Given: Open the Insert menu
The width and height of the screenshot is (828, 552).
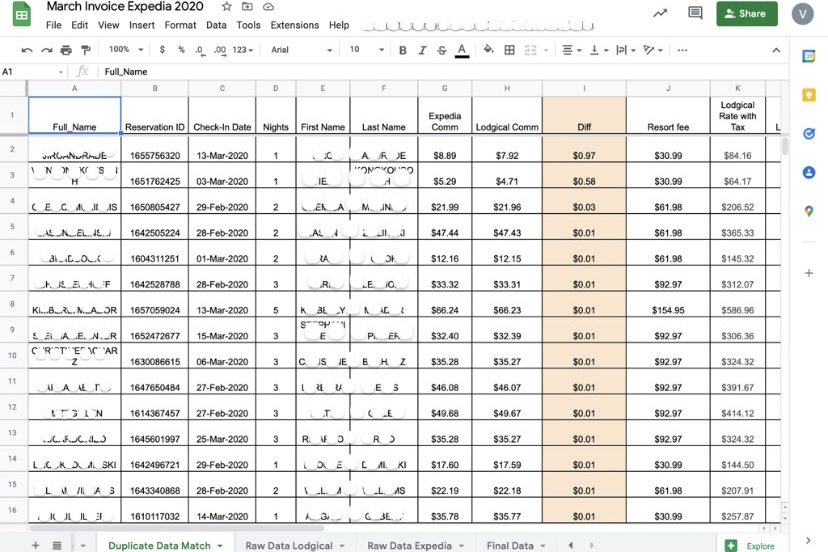Looking at the screenshot, I should click(142, 25).
